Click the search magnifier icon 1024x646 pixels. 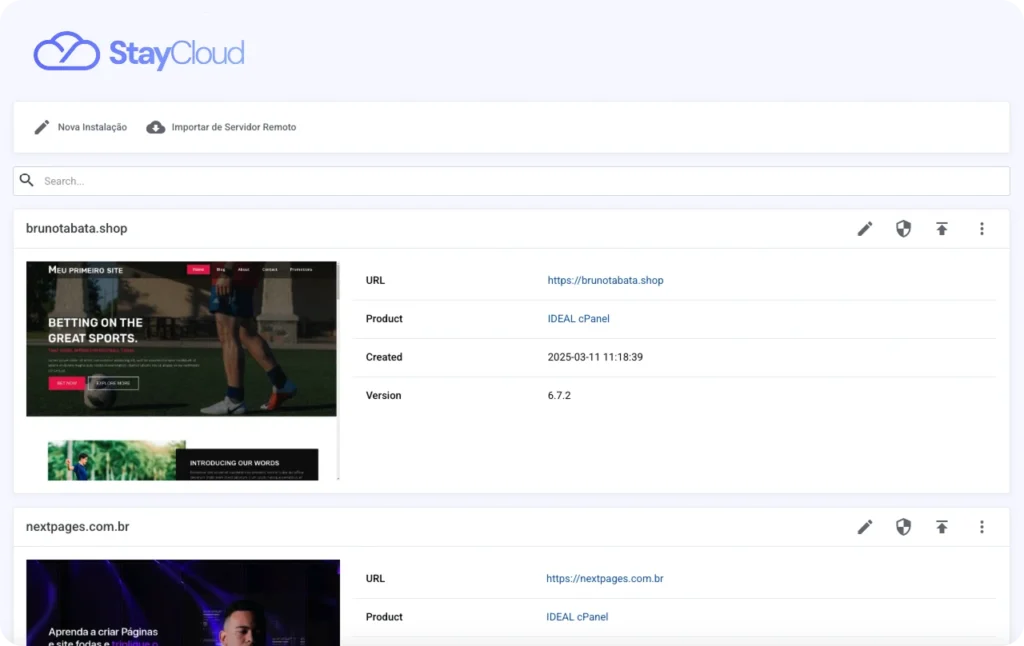pos(27,180)
